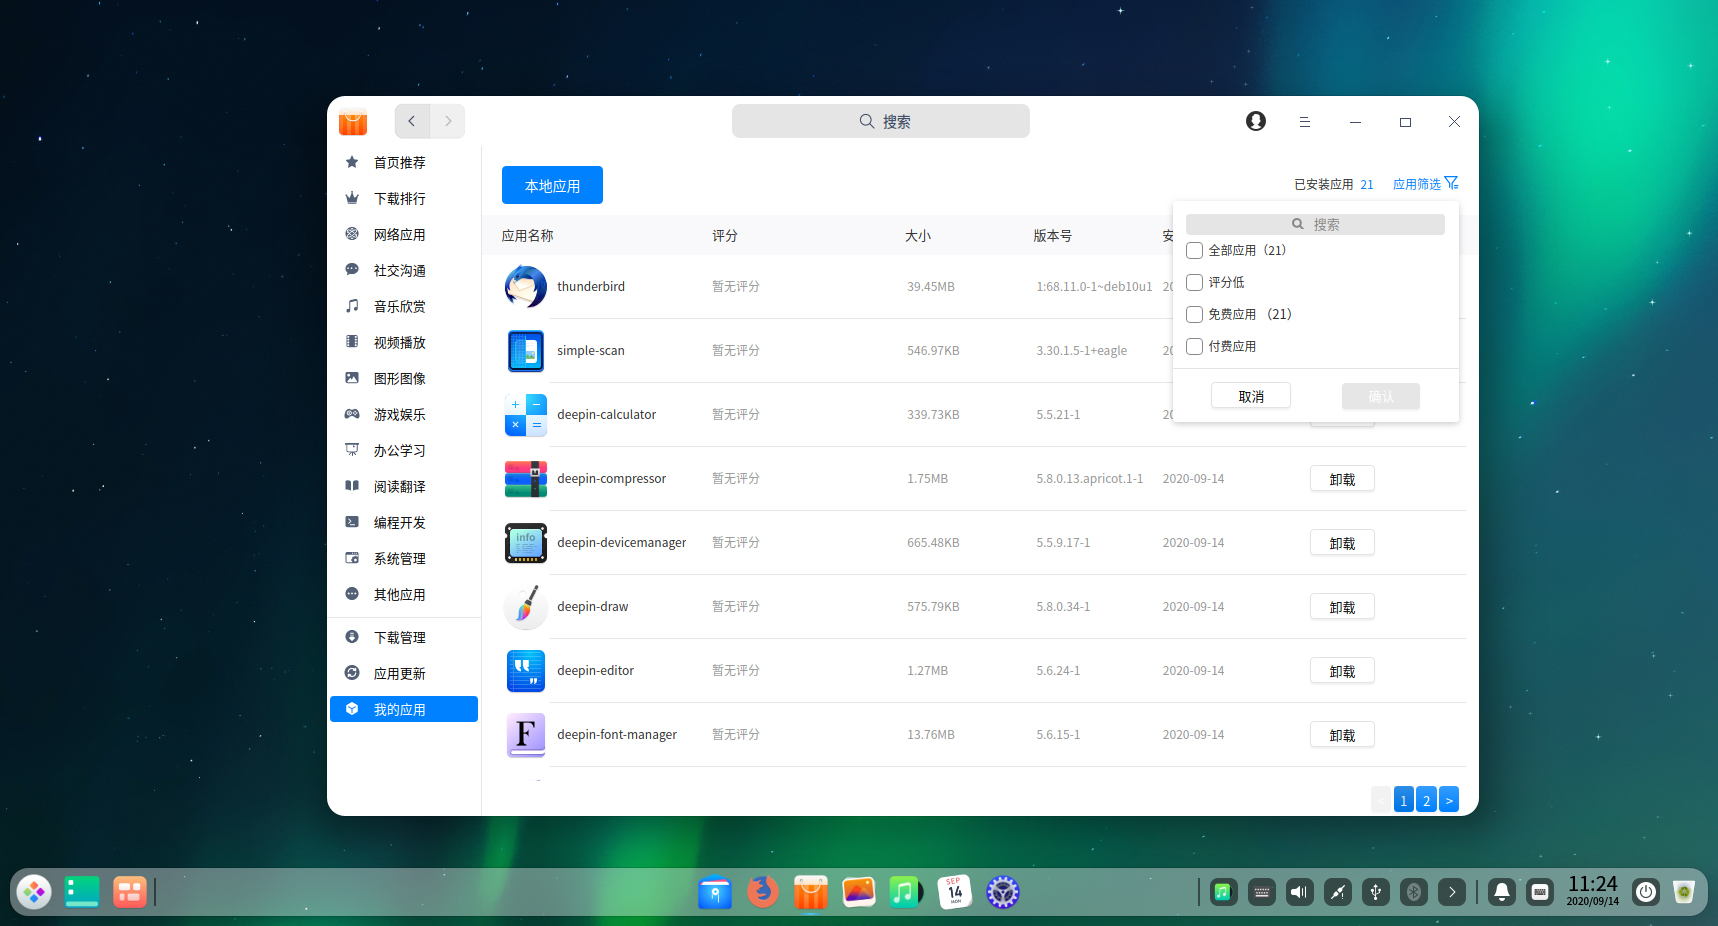This screenshot has width=1718, height=926.
Task: Open the calendar in the dock
Action: [955, 892]
